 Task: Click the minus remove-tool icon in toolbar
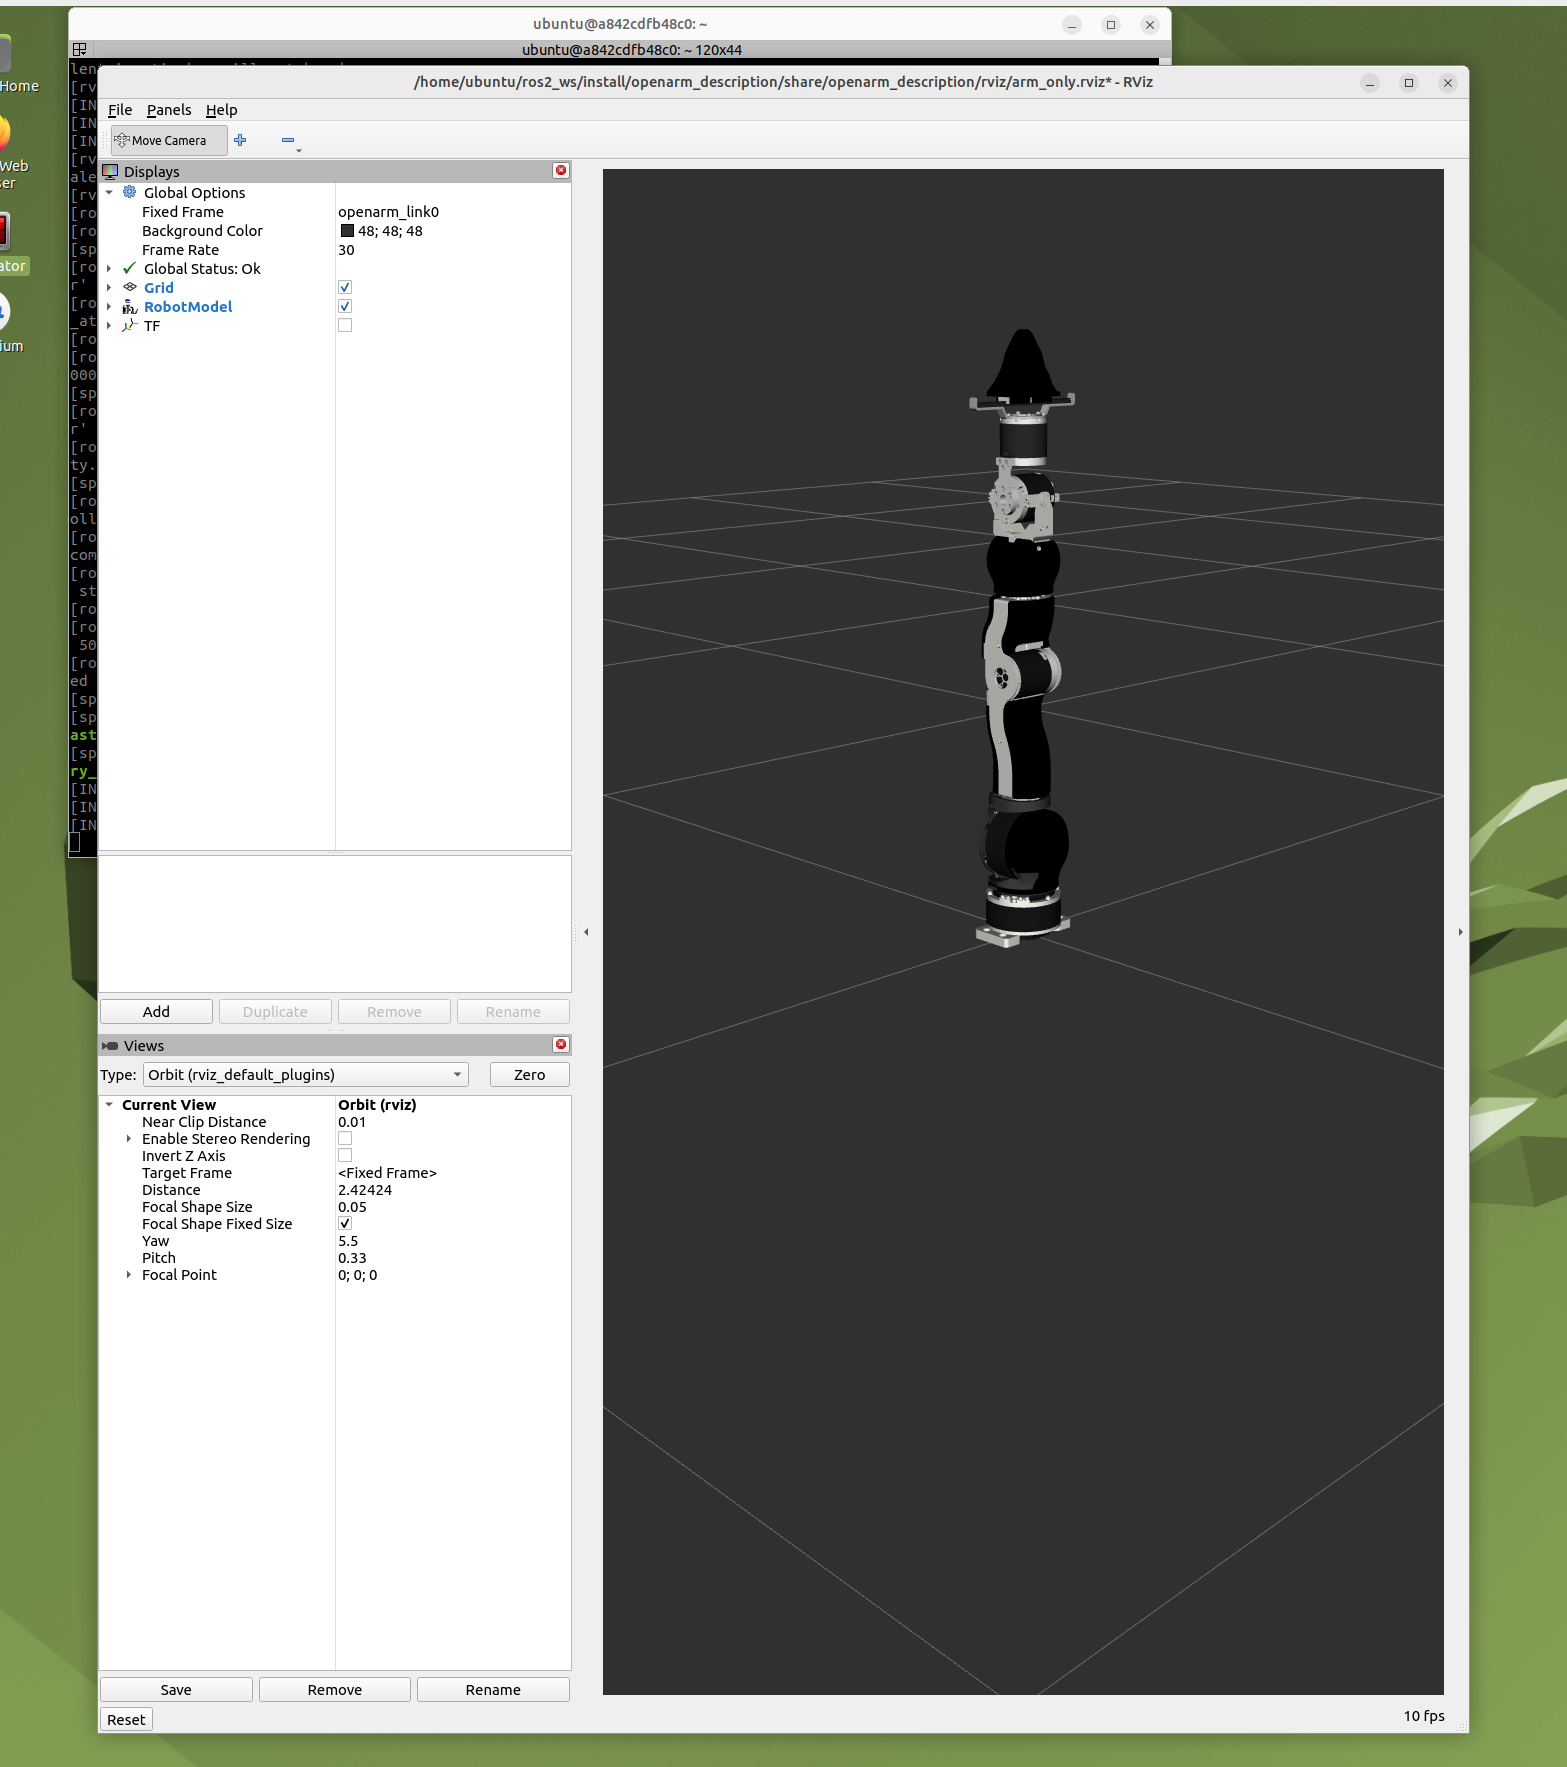point(288,141)
